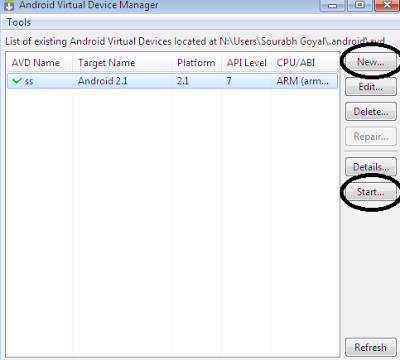Click the Edit... button

coord(371,87)
